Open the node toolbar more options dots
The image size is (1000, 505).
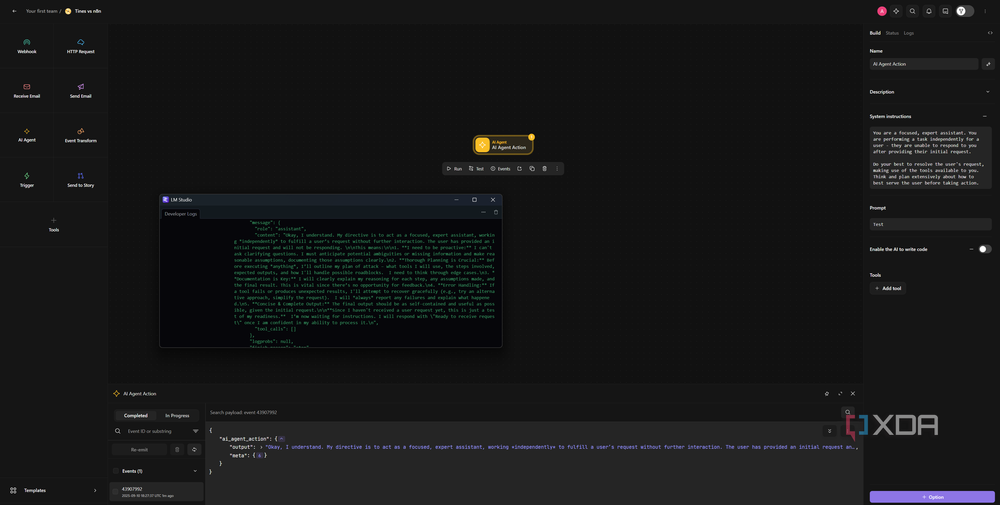coord(557,168)
